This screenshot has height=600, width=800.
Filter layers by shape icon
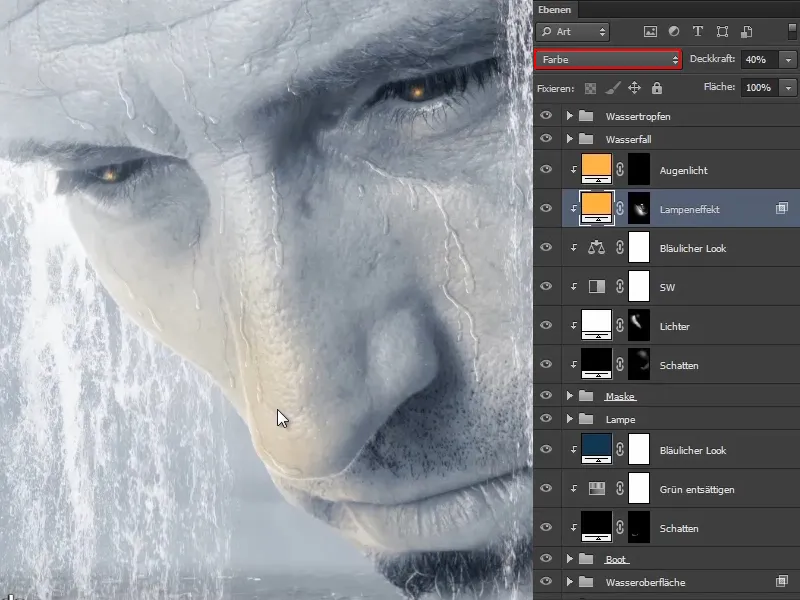tap(722, 32)
